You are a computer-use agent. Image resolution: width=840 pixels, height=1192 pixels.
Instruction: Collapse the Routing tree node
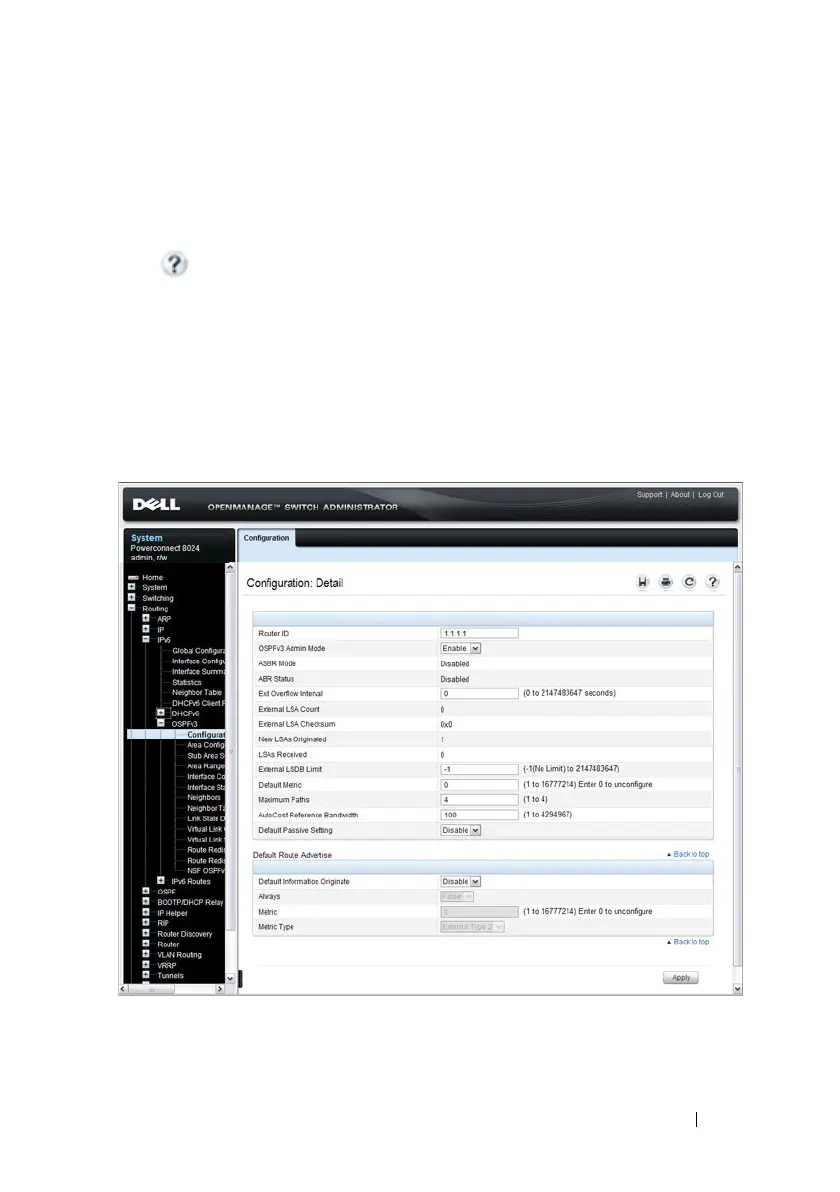[x=132, y=608]
